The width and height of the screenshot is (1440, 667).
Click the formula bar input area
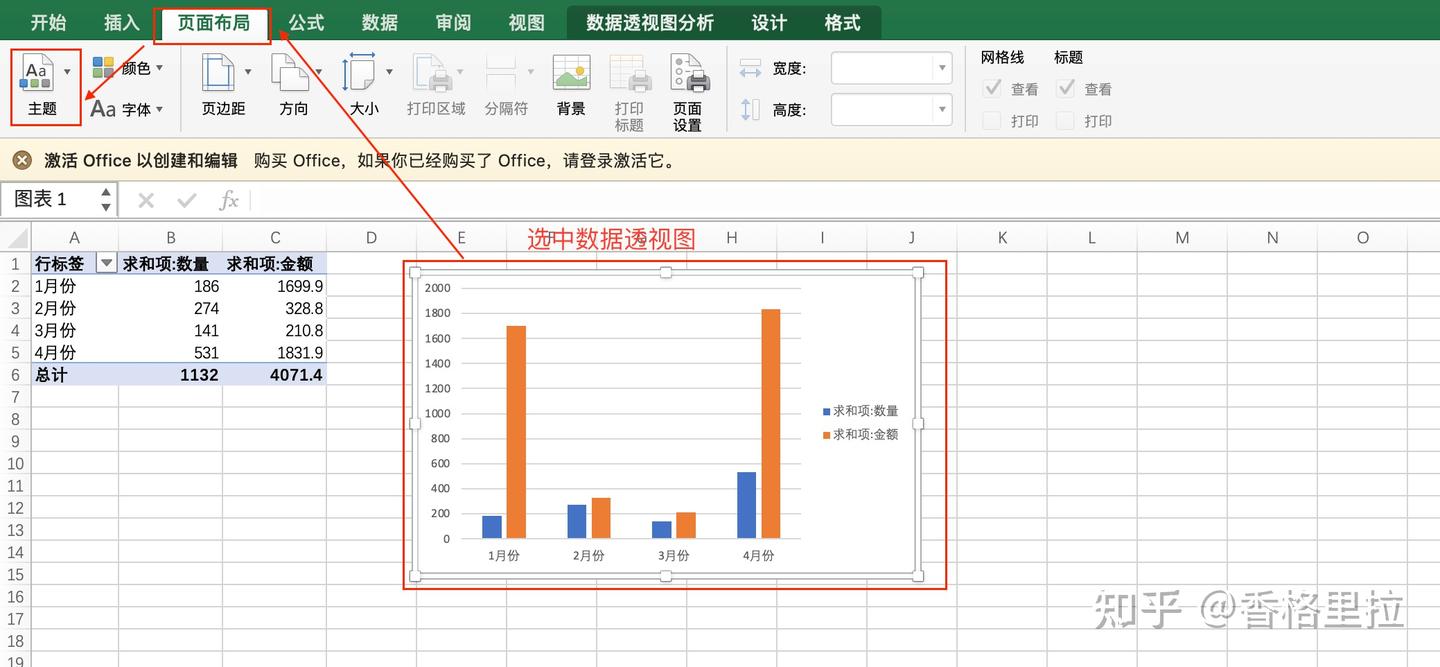(x=845, y=200)
